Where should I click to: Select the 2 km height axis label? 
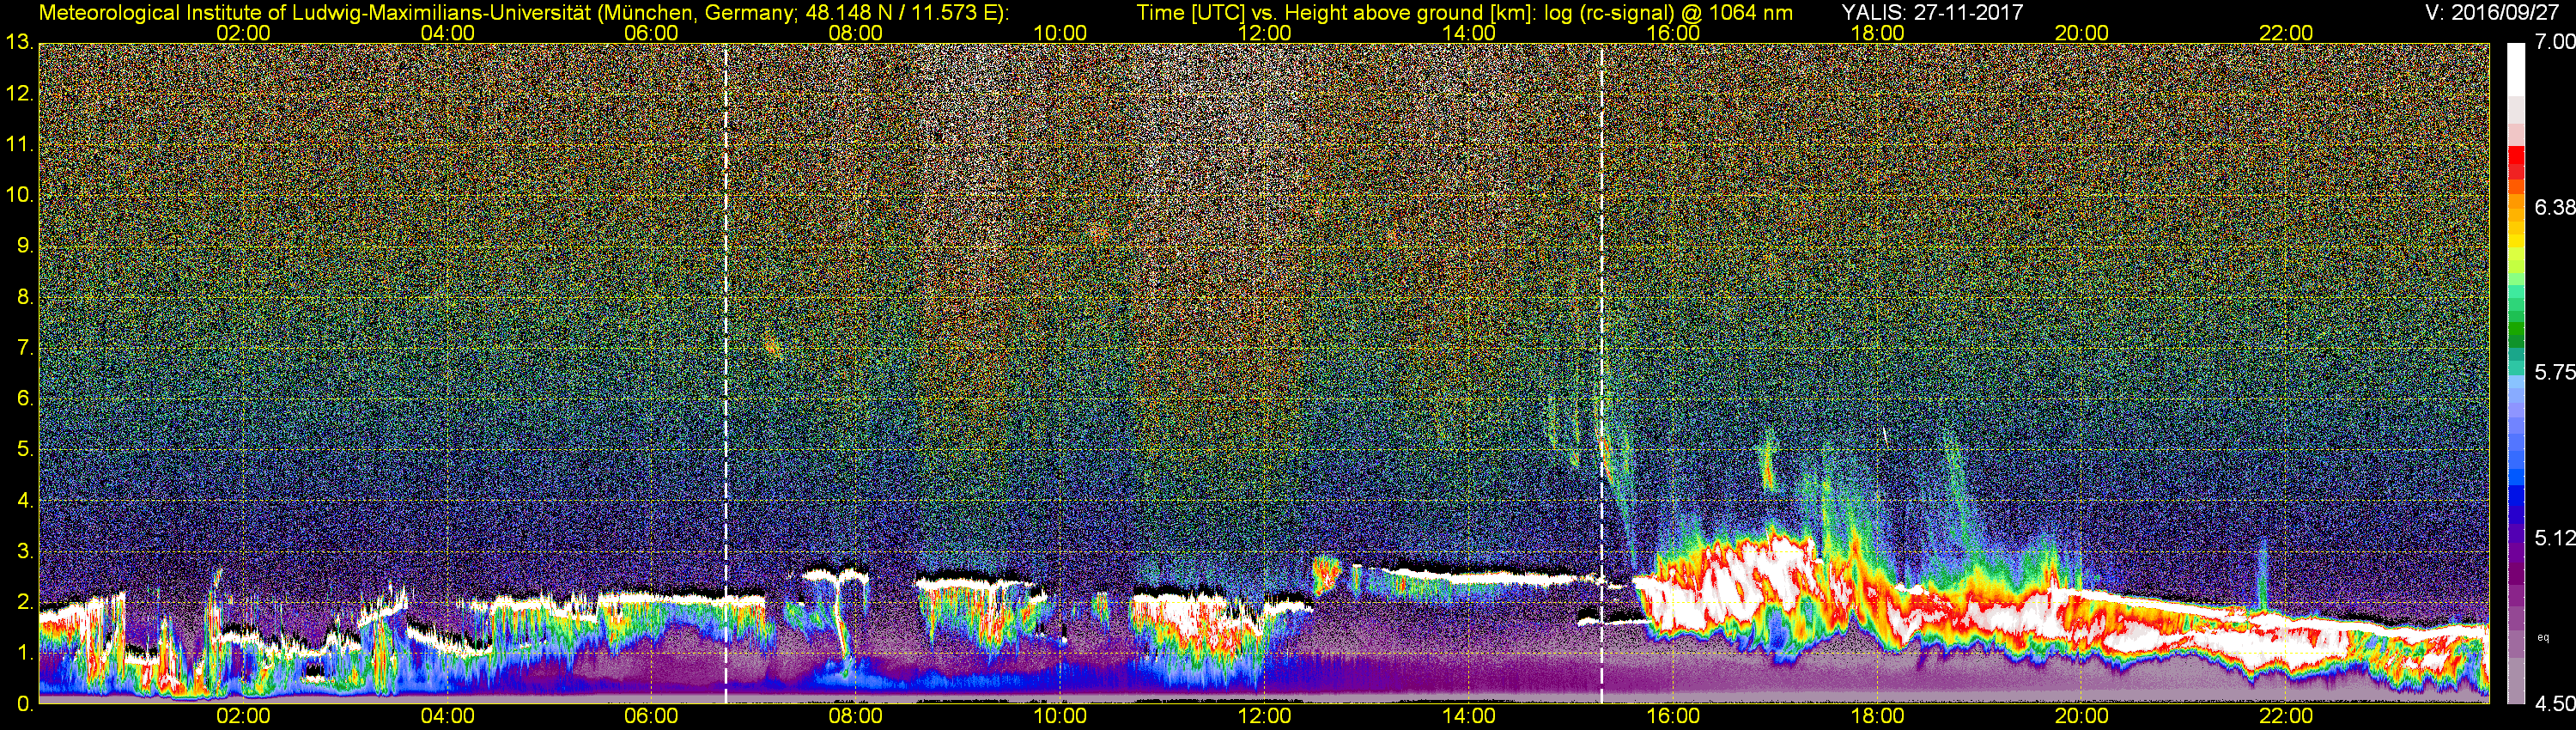(x=25, y=602)
